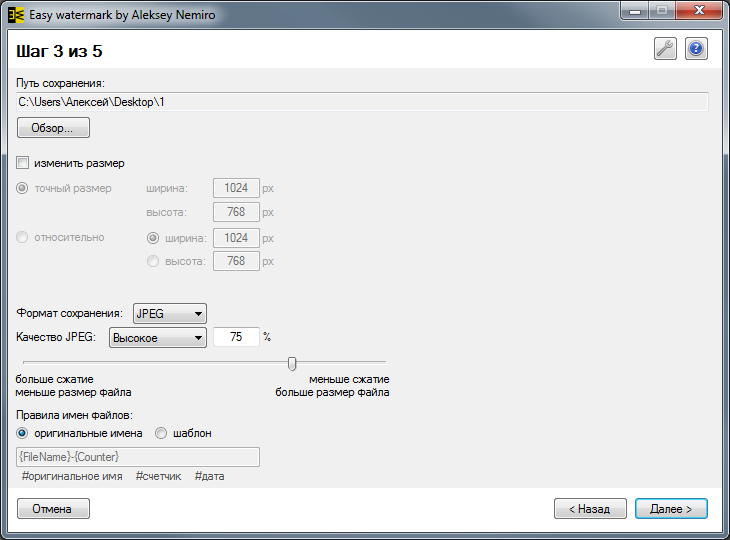Close the Easy watermark window
Screen dimensions: 730x540
699,11
